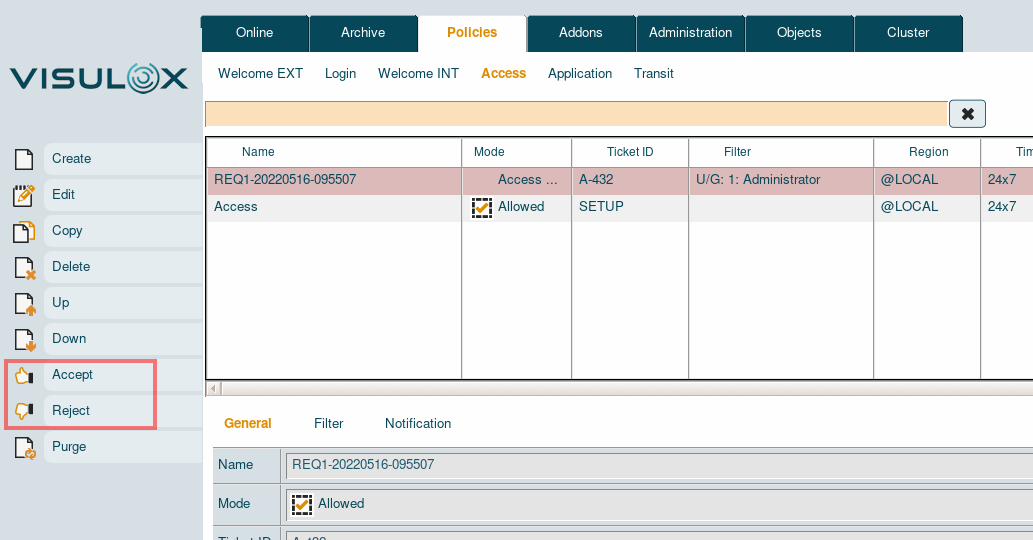Select the REQ1-20220516-095507 policy row

click(285, 180)
